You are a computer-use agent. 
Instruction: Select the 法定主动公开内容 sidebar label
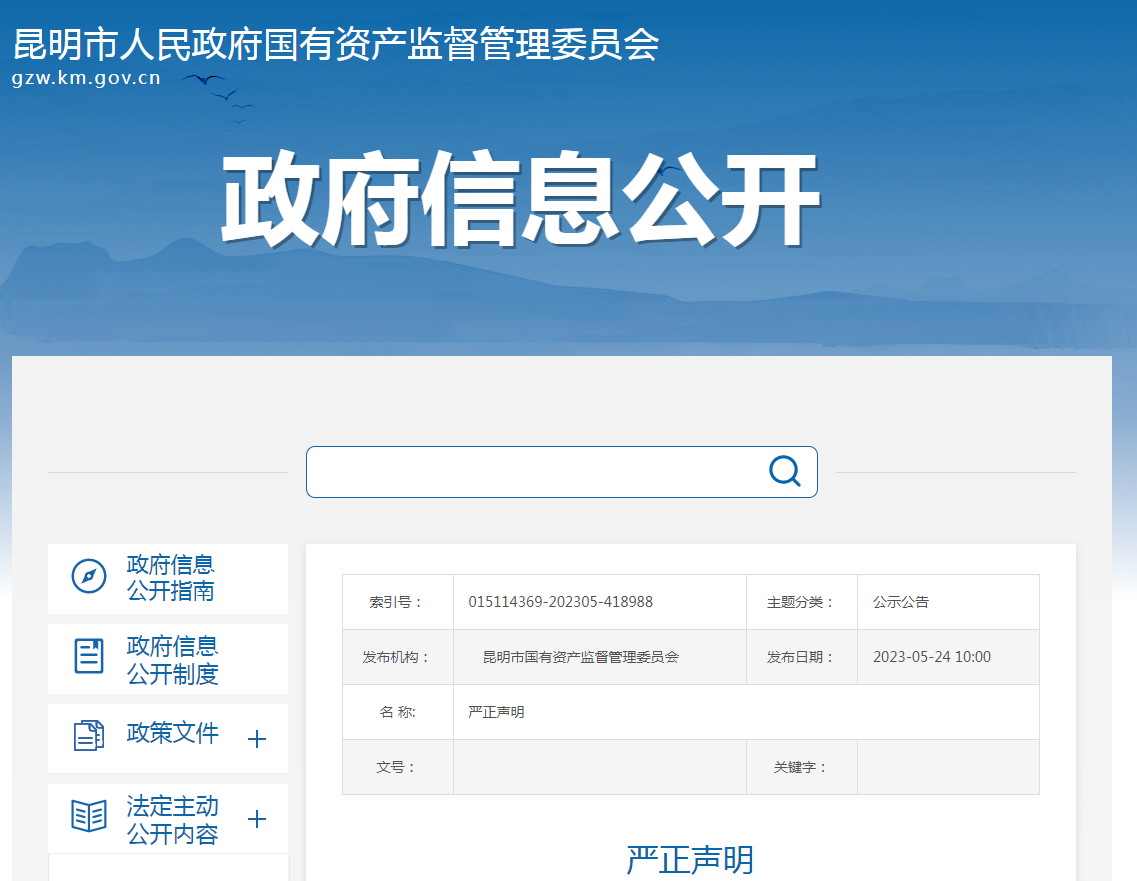coord(172,819)
